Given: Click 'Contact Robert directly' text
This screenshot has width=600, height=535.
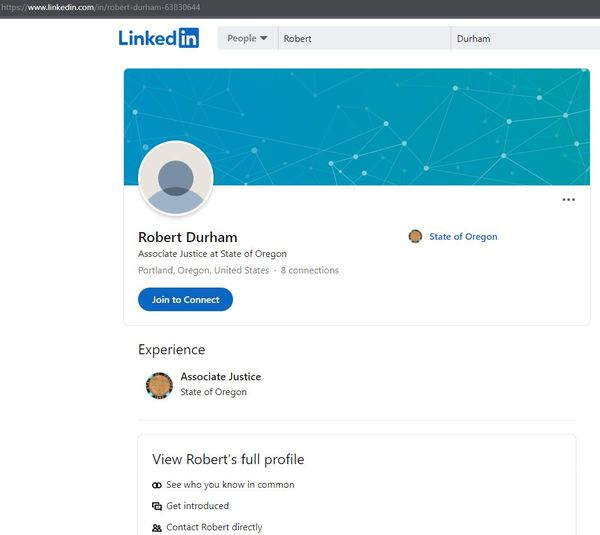Looking at the screenshot, I should pyautogui.click(x=214, y=527).
